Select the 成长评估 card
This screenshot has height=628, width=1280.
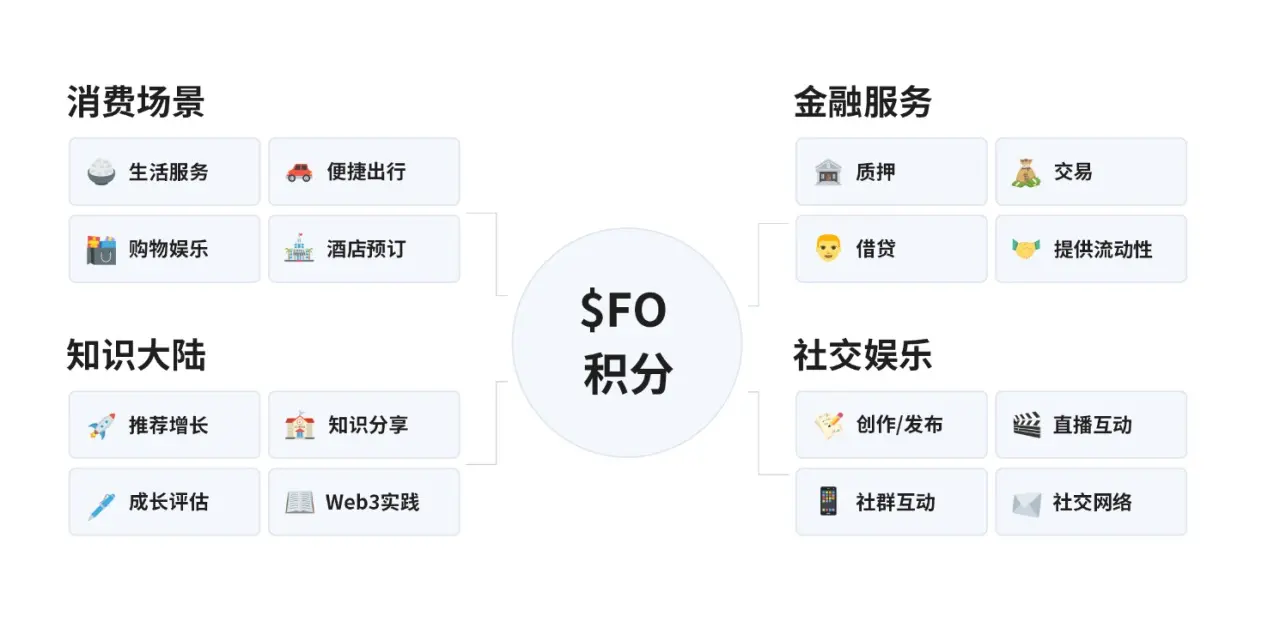point(164,502)
